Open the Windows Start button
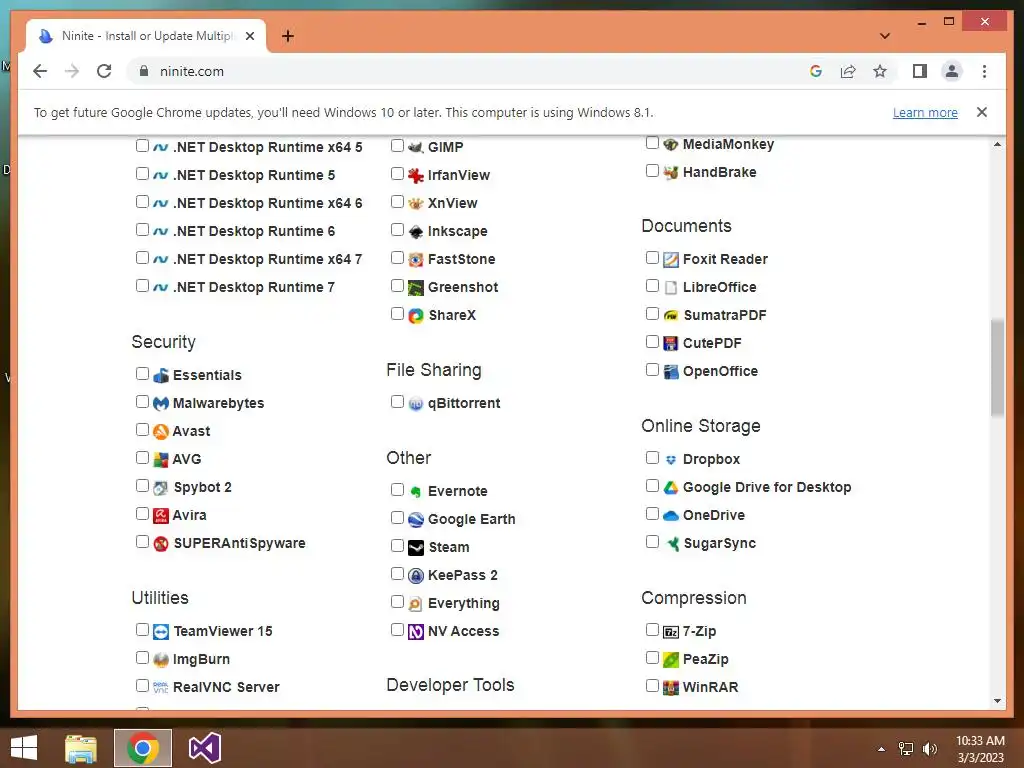This screenshot has width=1024, height=768. point(24,748)
